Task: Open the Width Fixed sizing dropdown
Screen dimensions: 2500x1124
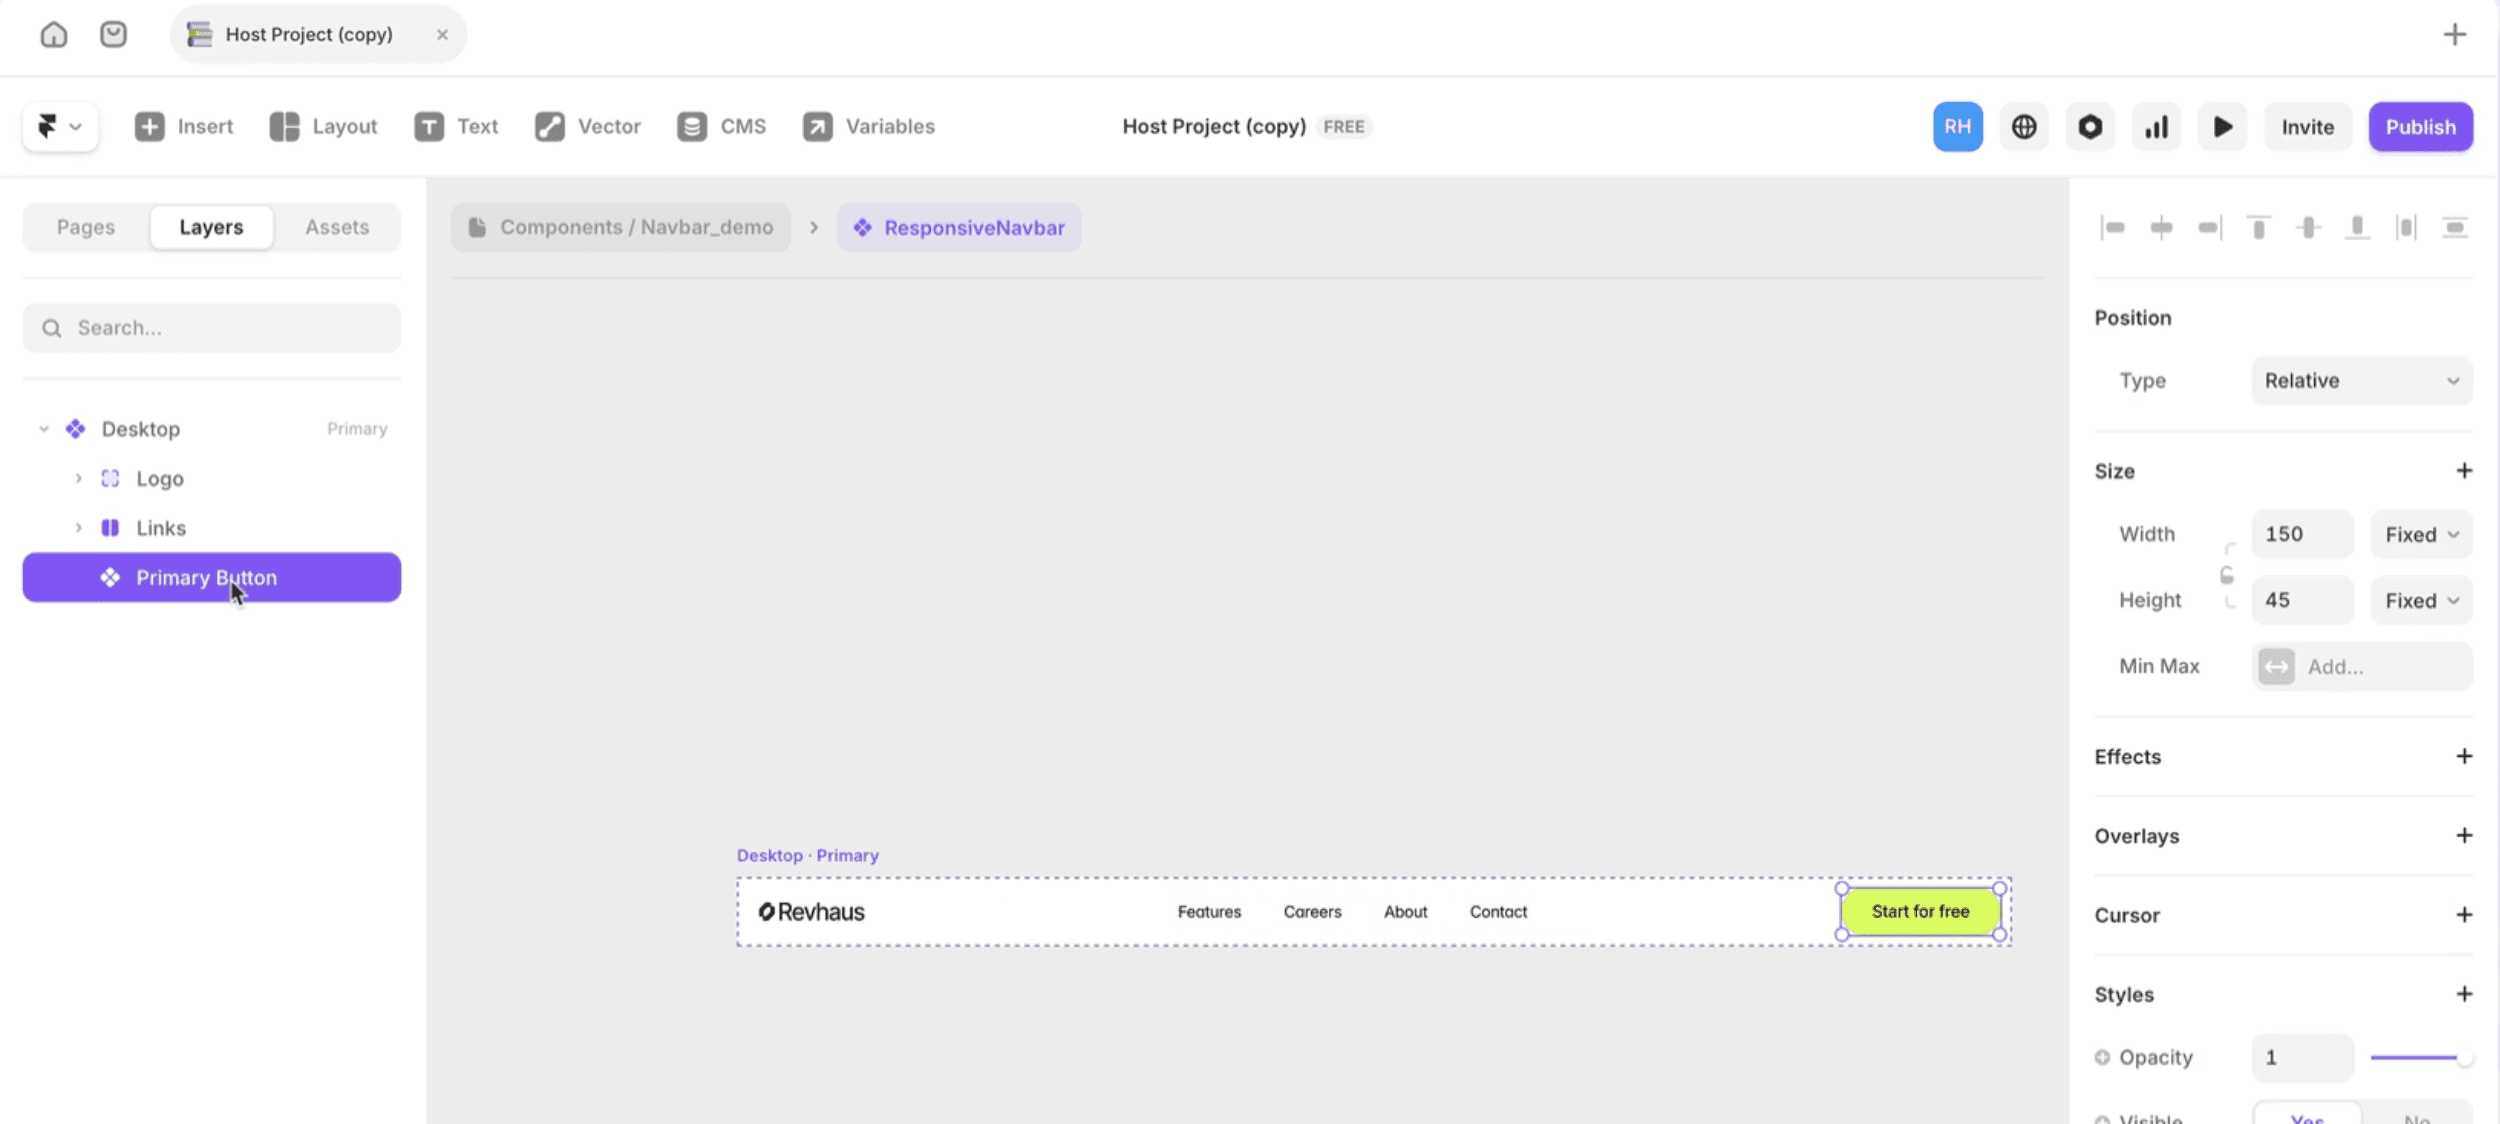Action: coord(2421,535)
